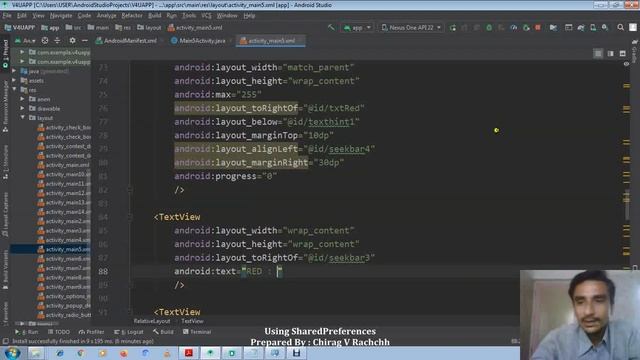Open the Nexus One API 22 device dropdown
This screenshot has height=360, width=640.
(x=411, y=27)
